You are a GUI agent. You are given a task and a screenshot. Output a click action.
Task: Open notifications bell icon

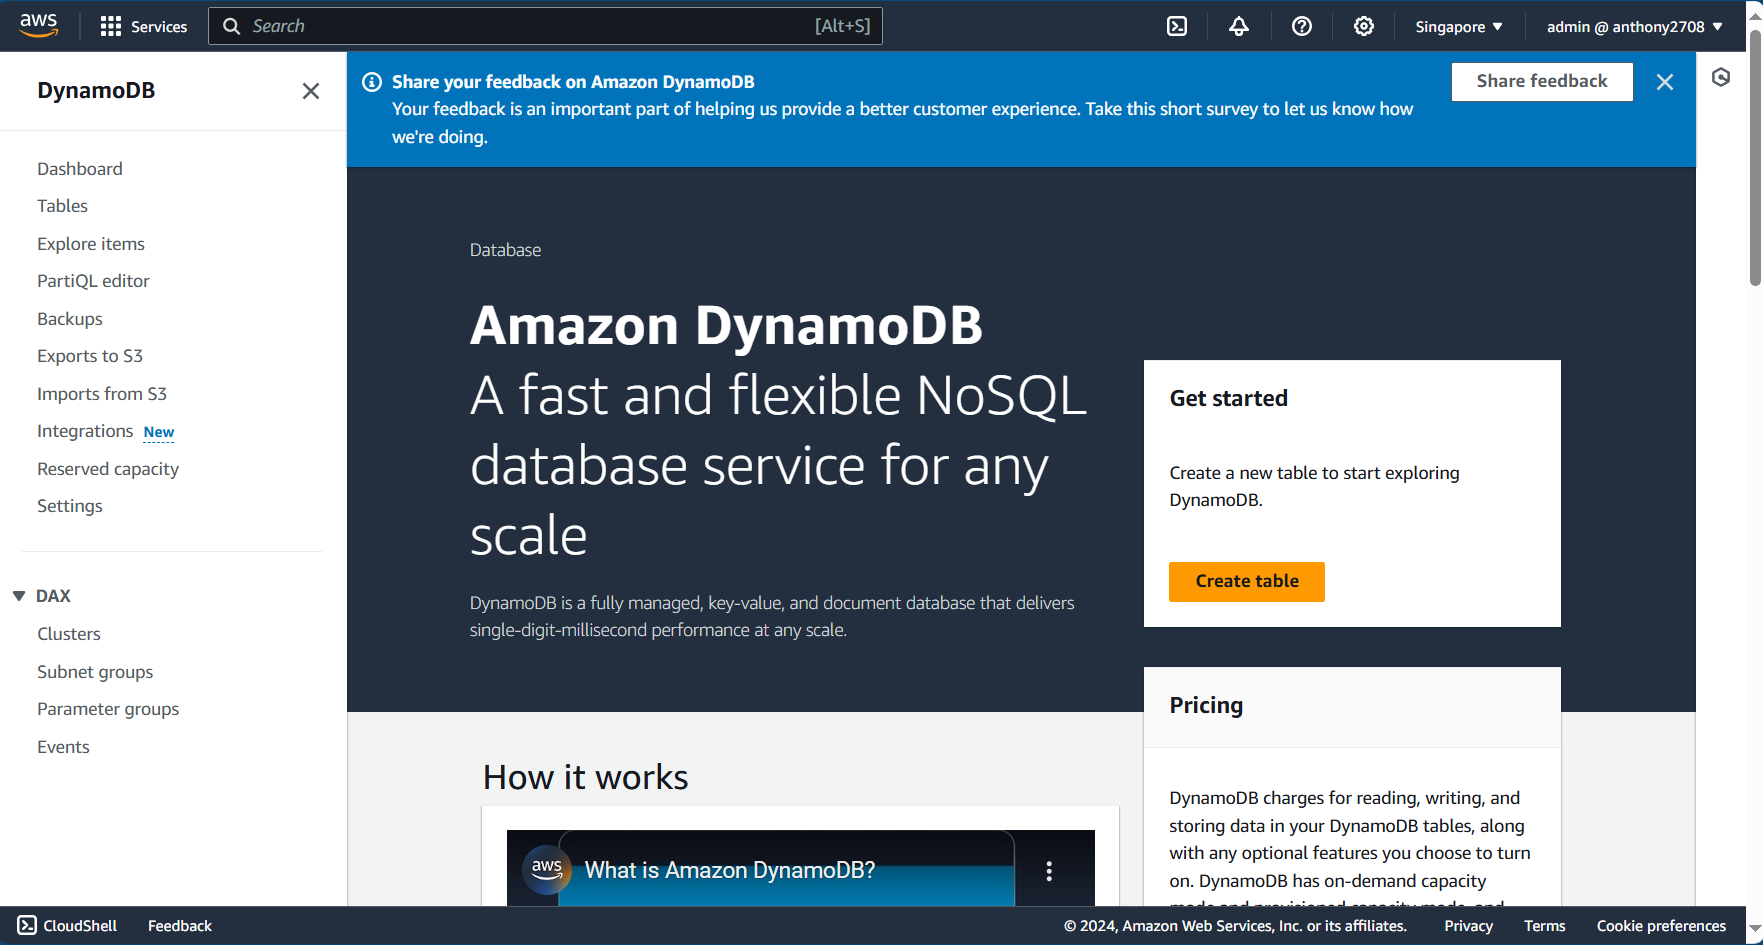tap(1239, 26)
